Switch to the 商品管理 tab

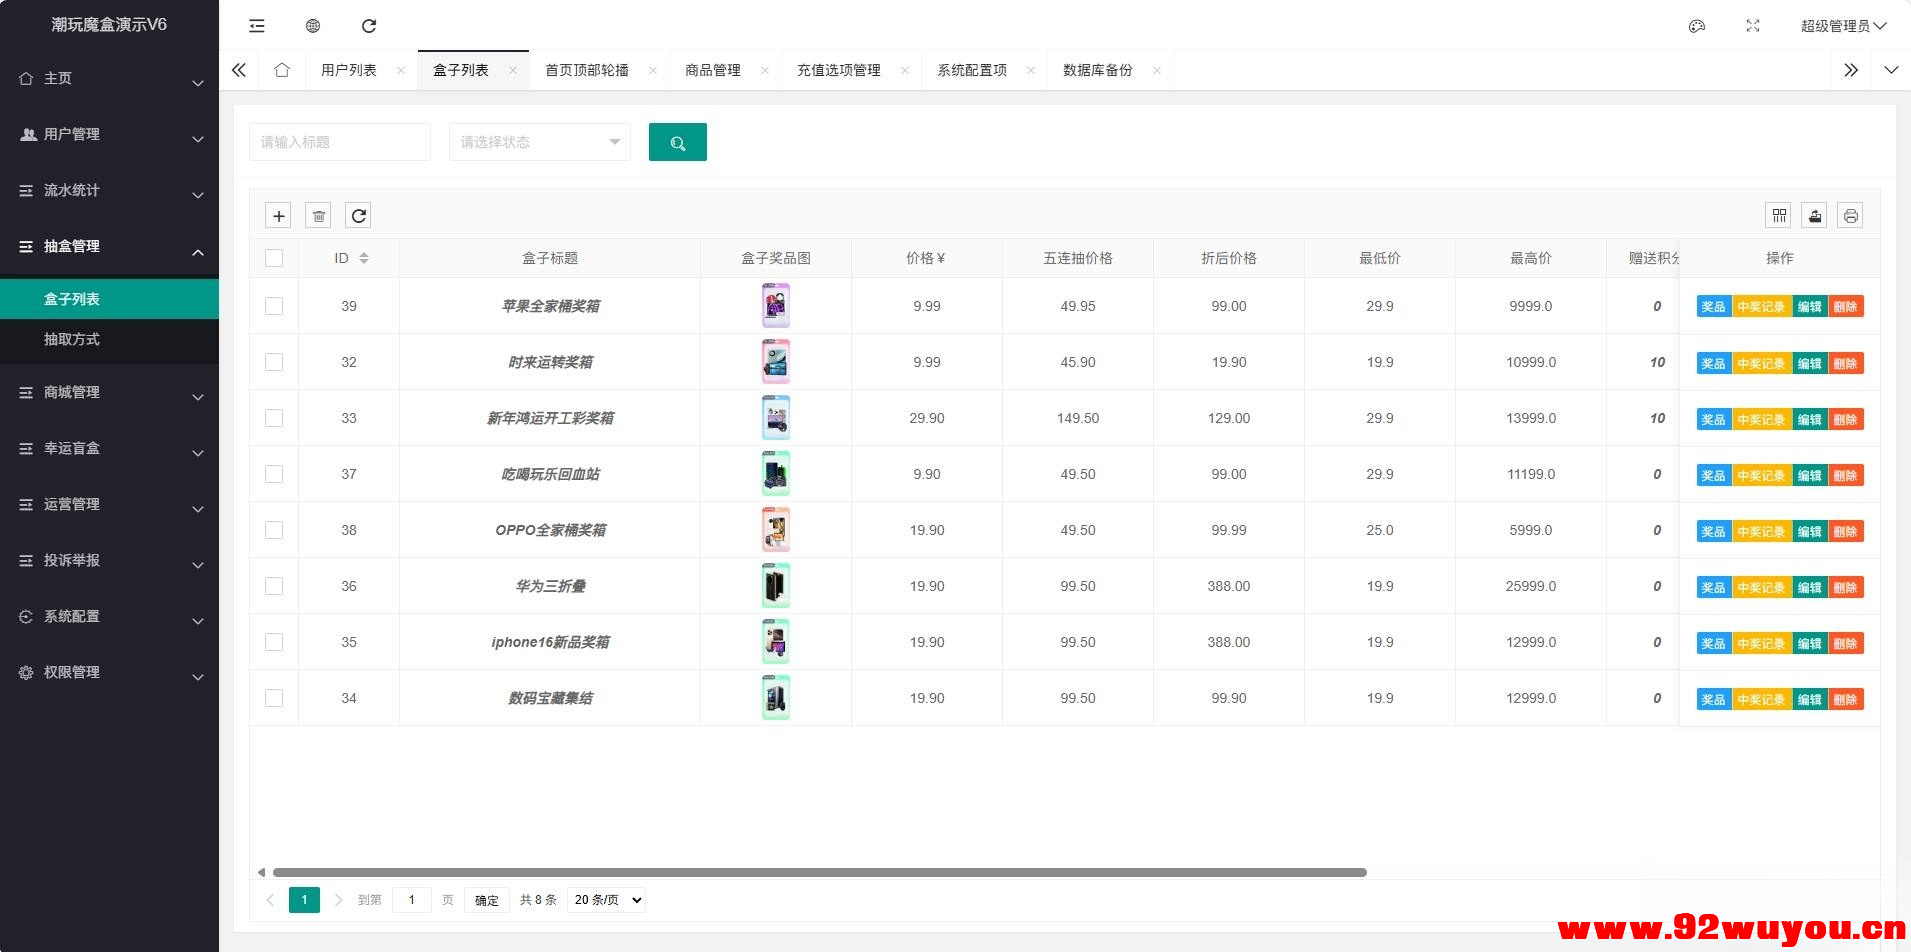tap(712, 69)
